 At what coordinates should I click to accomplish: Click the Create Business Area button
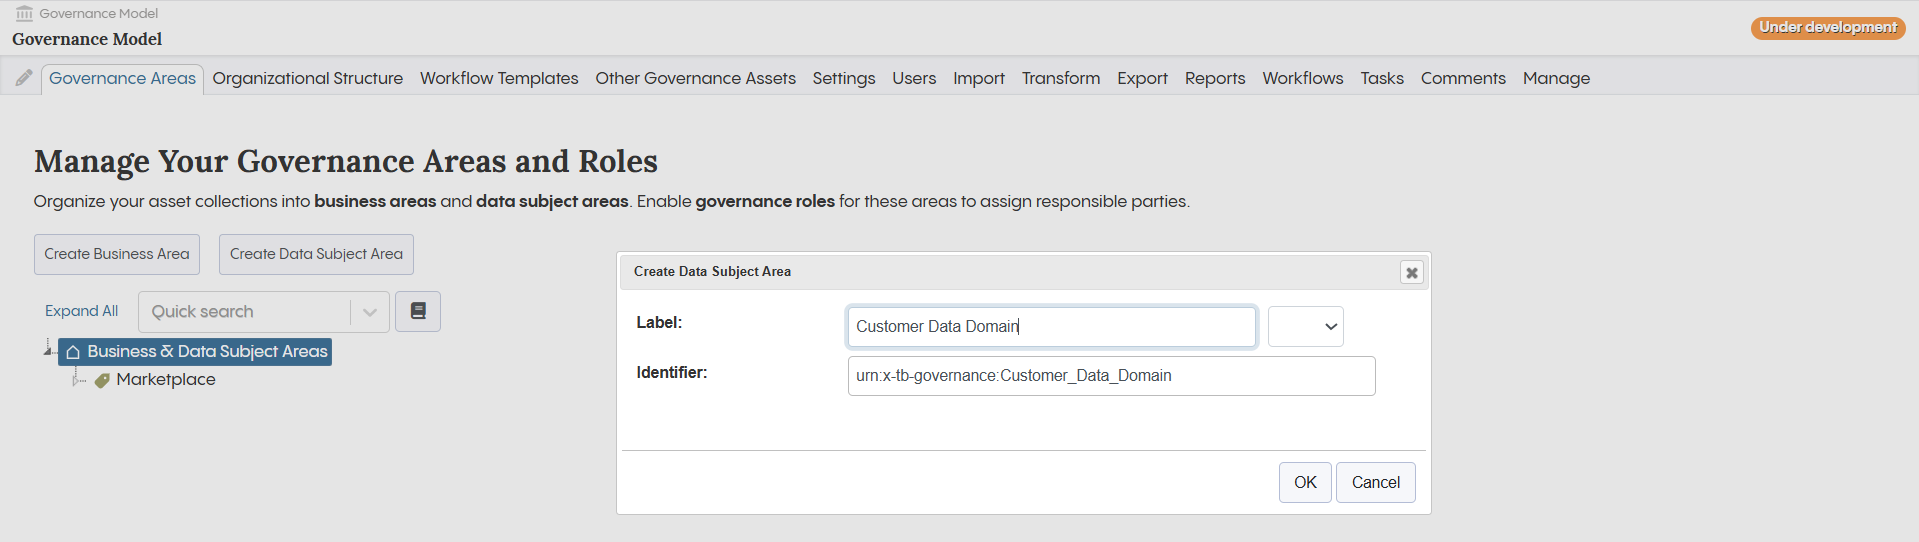117,254
